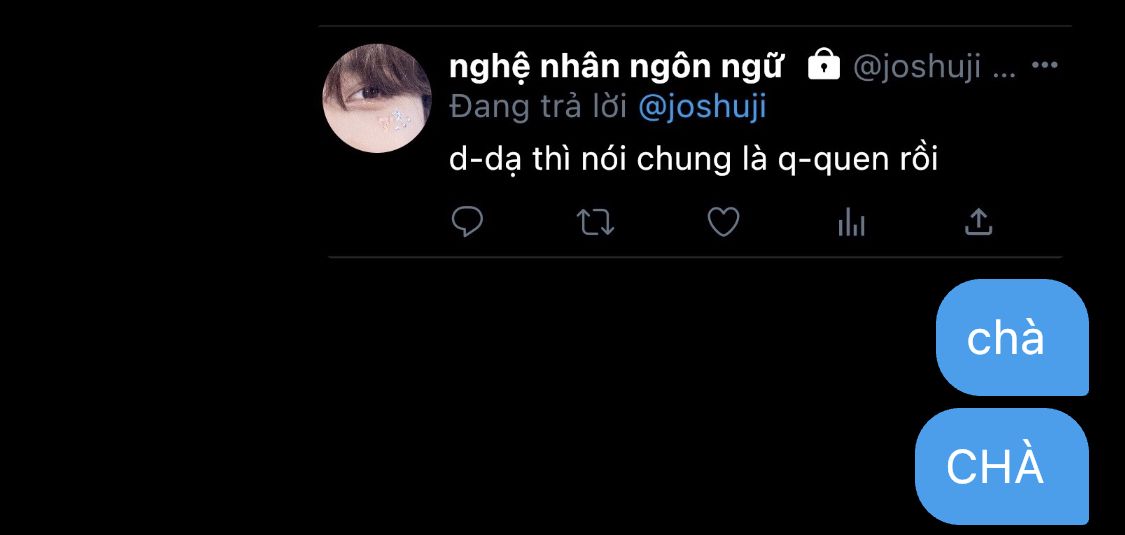Viewport: 1125px width, 535px height.
Task: Click the protected account lock icon
Action: [x=824, y=65]
